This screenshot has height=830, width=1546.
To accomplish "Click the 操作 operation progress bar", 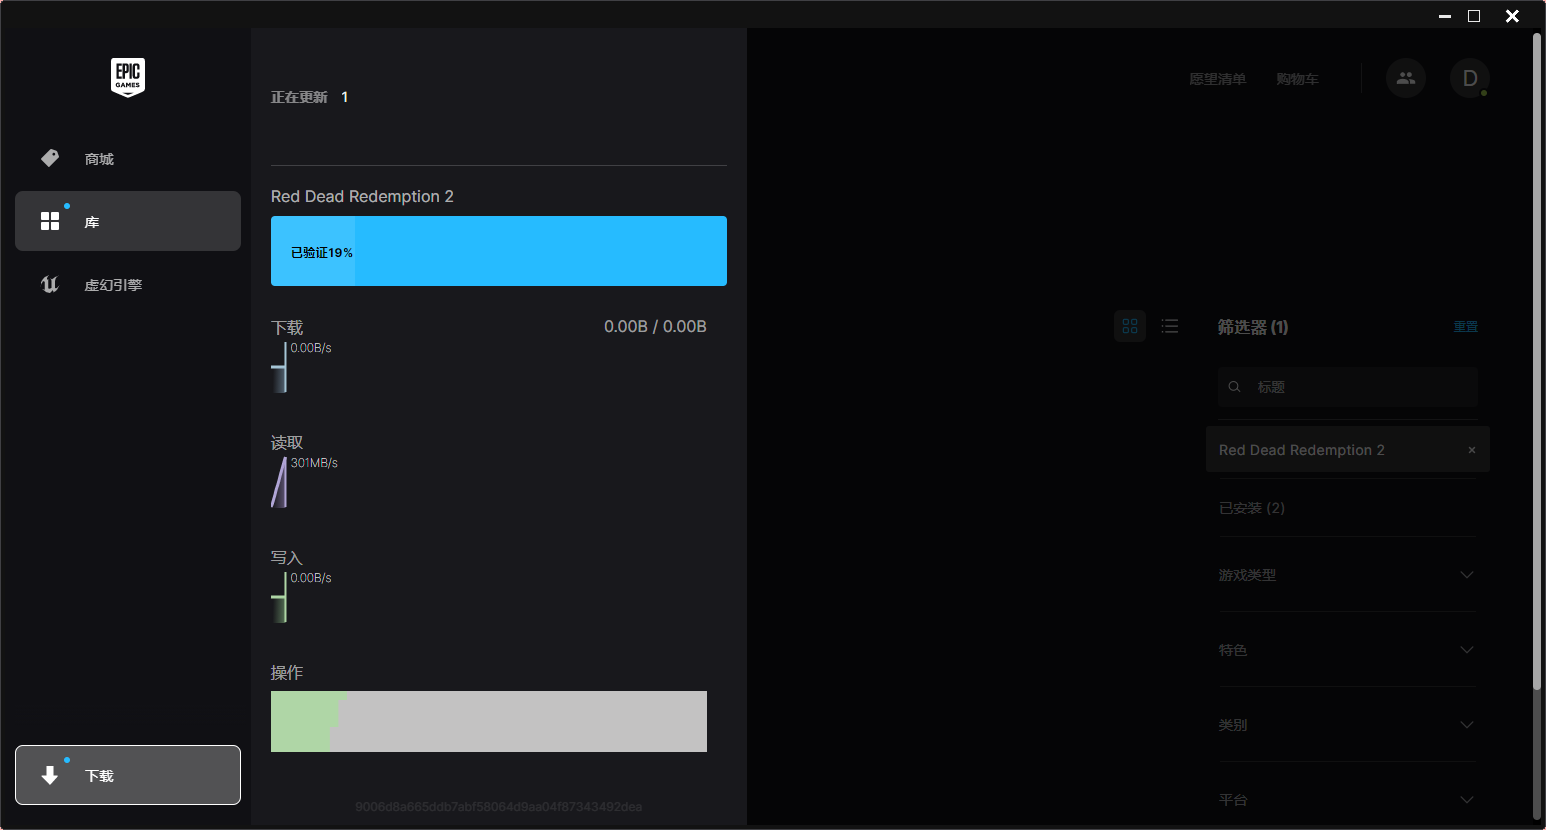I will pyautogui.click(x=489, y=721).
